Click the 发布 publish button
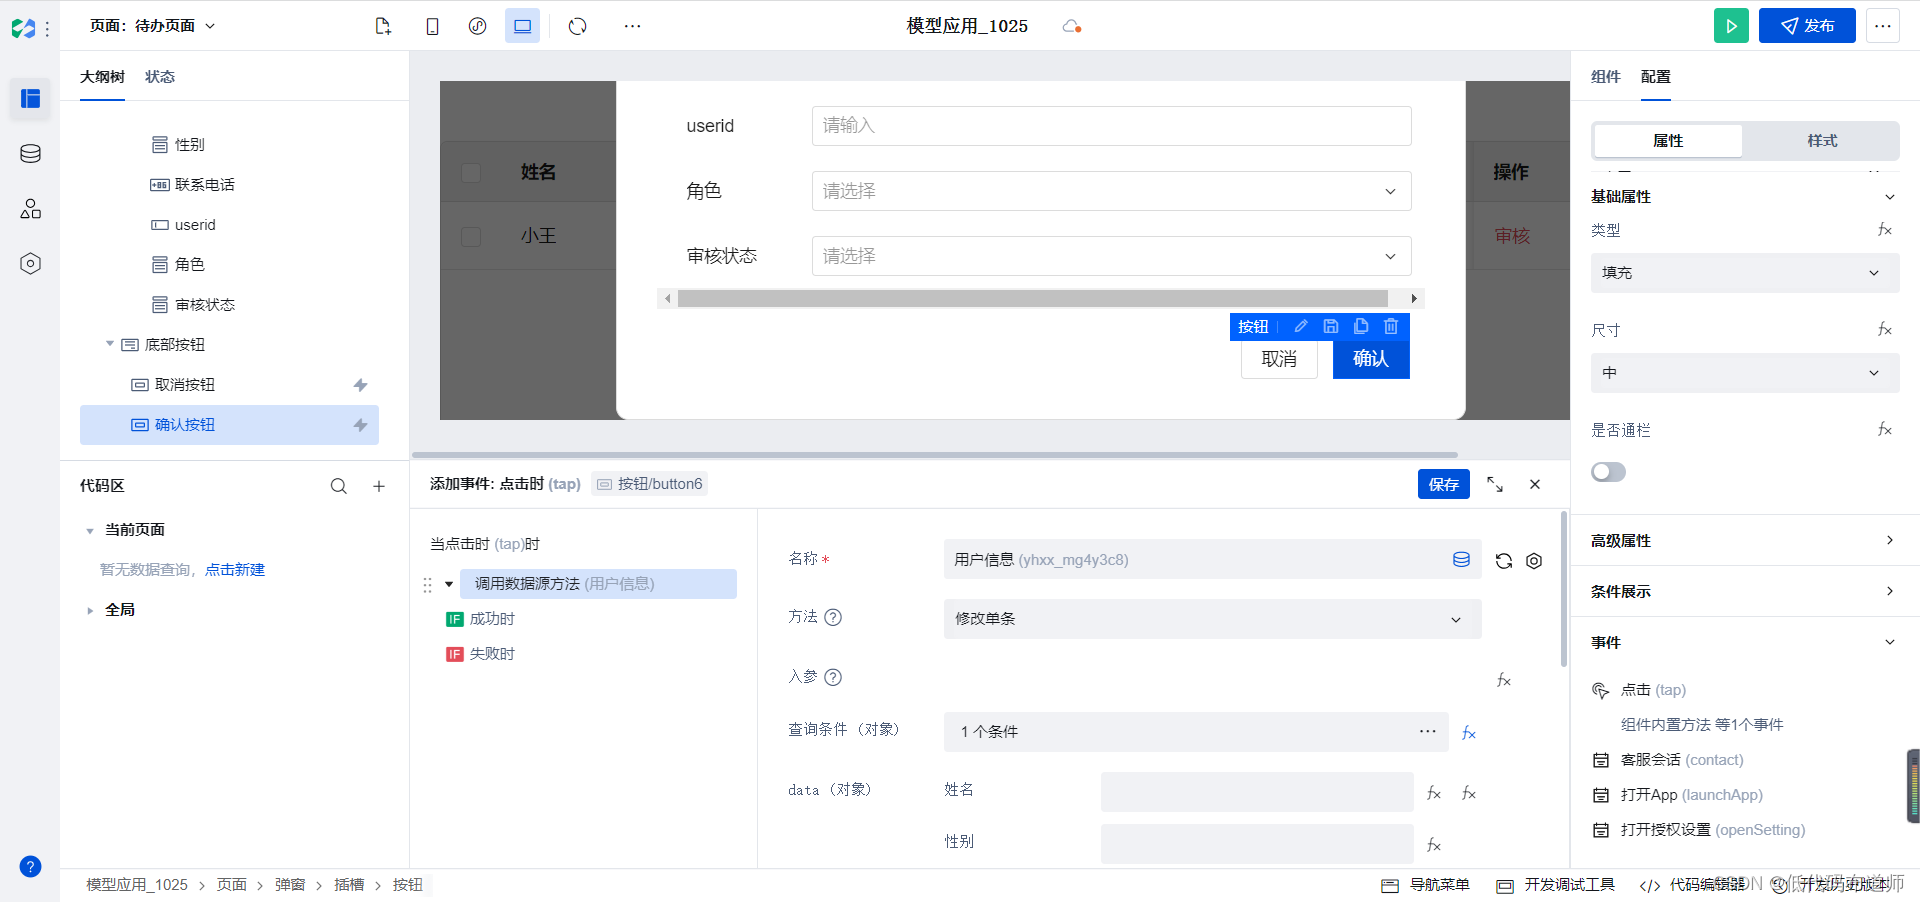Screen dimensions: 1920x902 point(1807,26)
